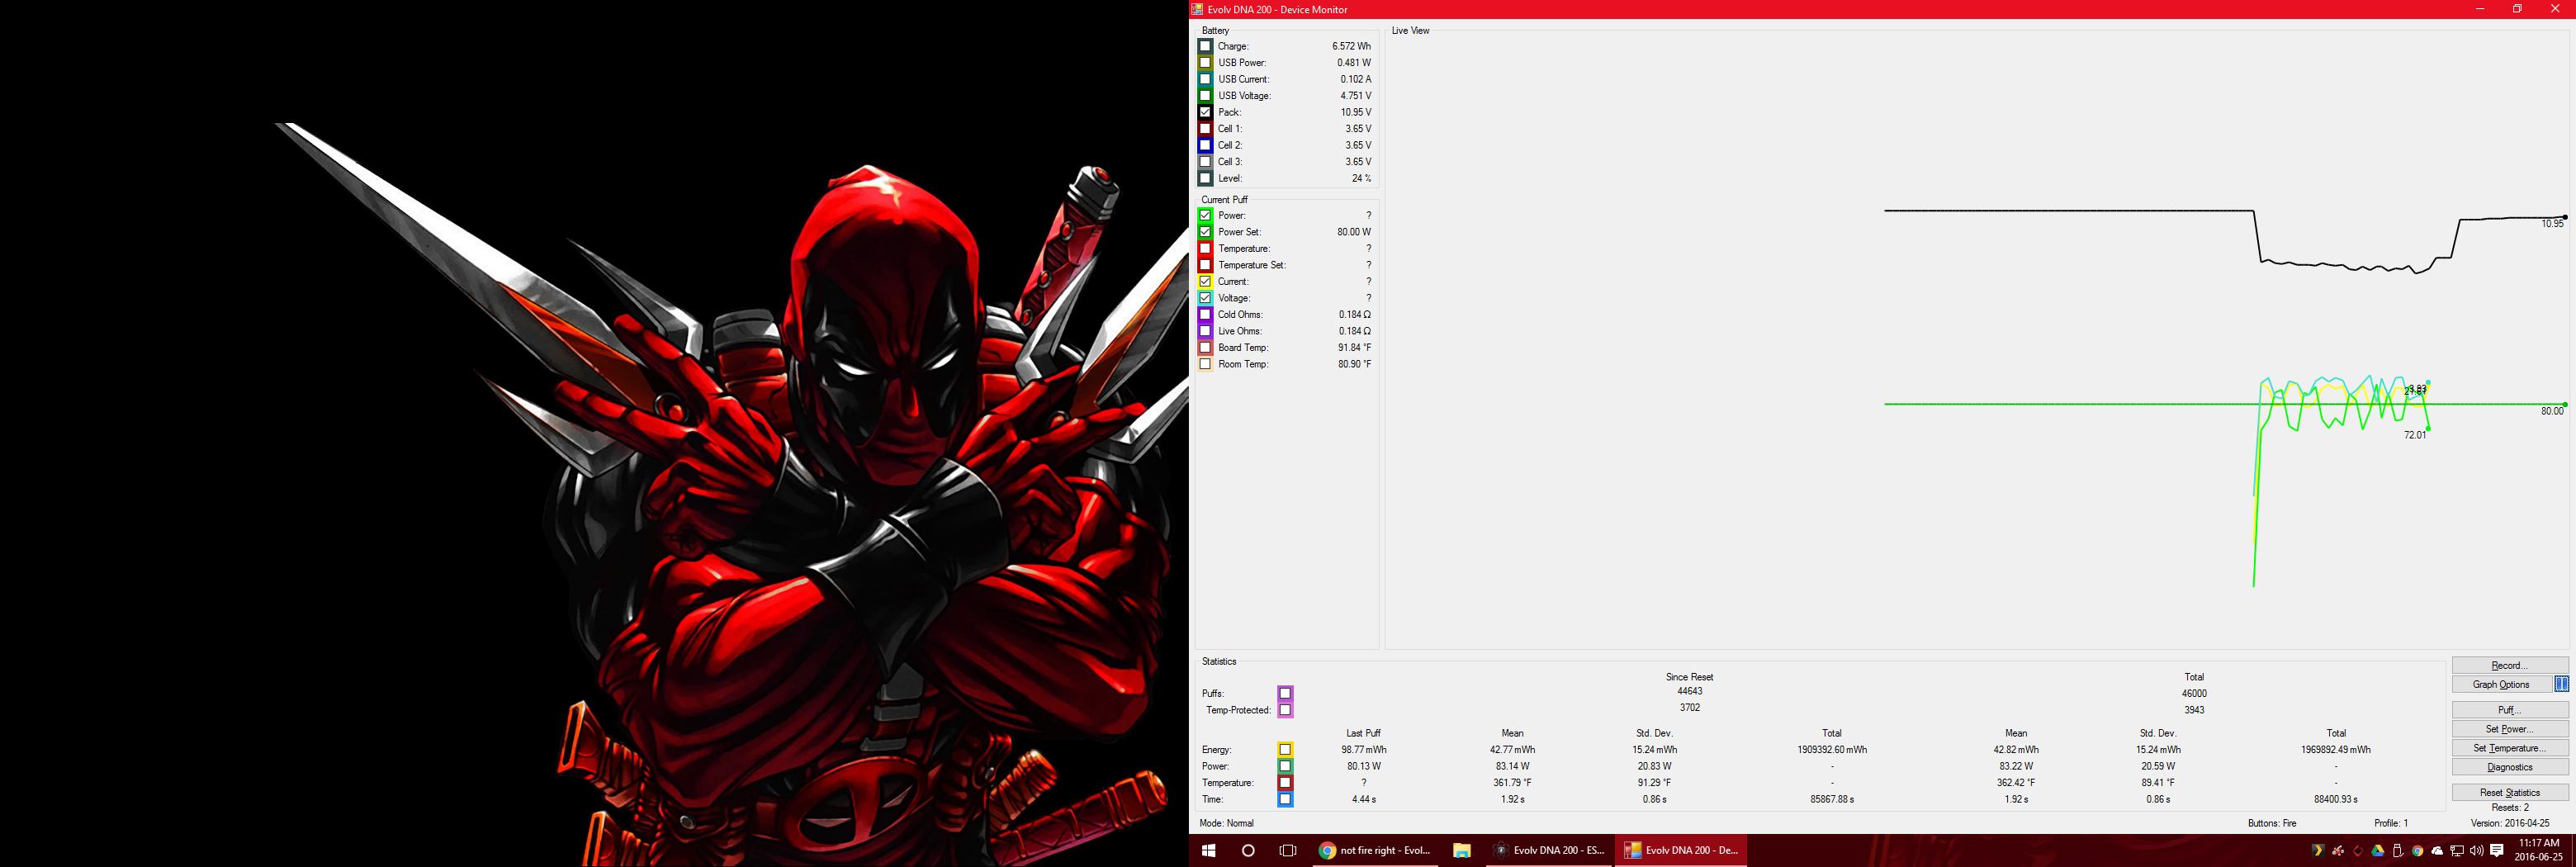Enable the Temperature graph checkbox
Viewport: 2576px width, 867px height.
1205,248
